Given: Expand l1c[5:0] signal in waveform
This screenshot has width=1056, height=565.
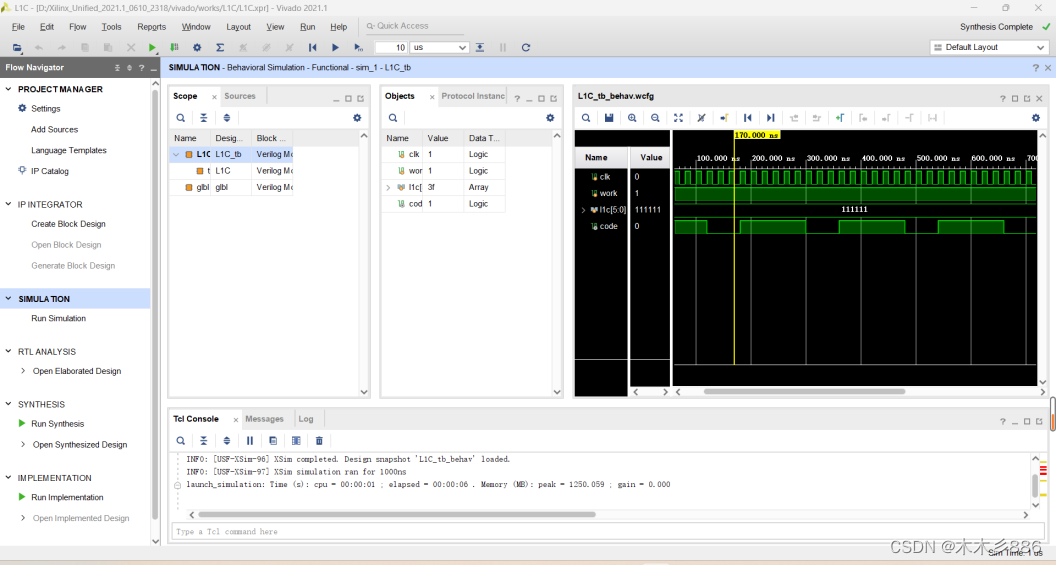Looking at the screenshot, I should pyautogui.click(x=583, y=210).
